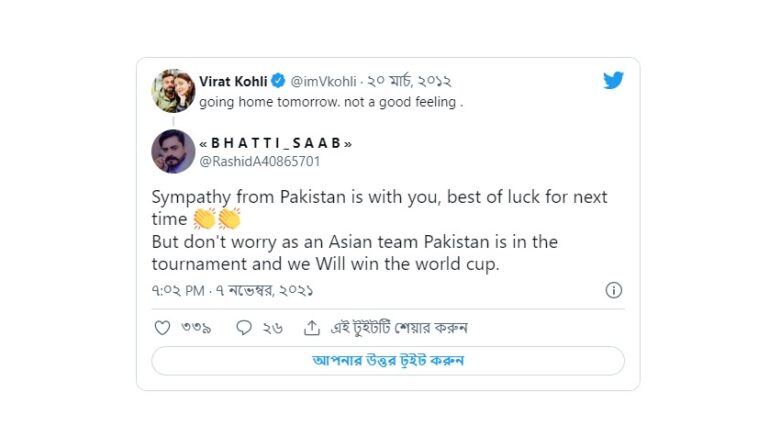Like the tweet with heart icon
Image resolution: width=758 pixels, height=426 pixels.
[162, 328]
